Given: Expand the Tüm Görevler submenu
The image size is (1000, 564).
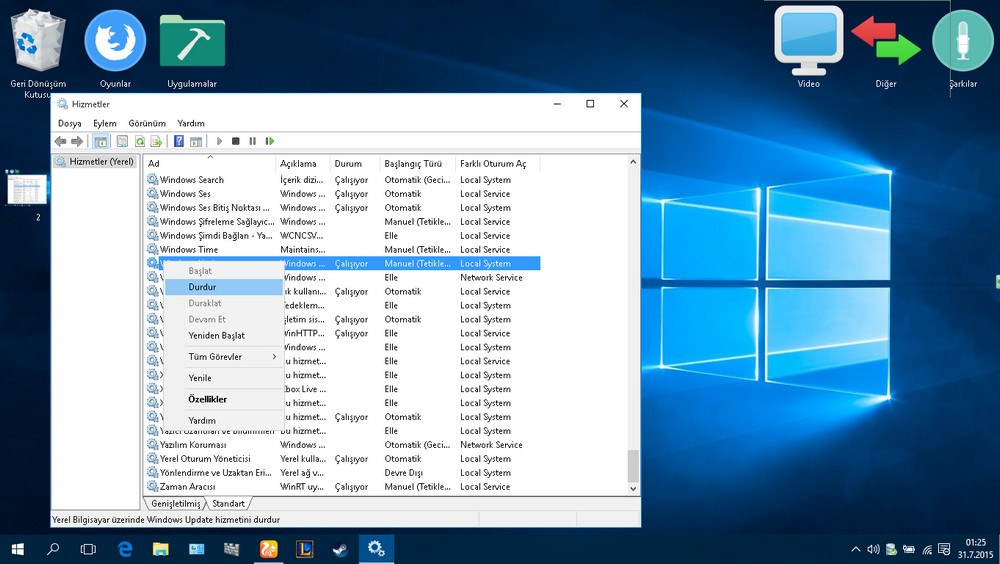Looking at the screenshot, I should click(215, 357).
